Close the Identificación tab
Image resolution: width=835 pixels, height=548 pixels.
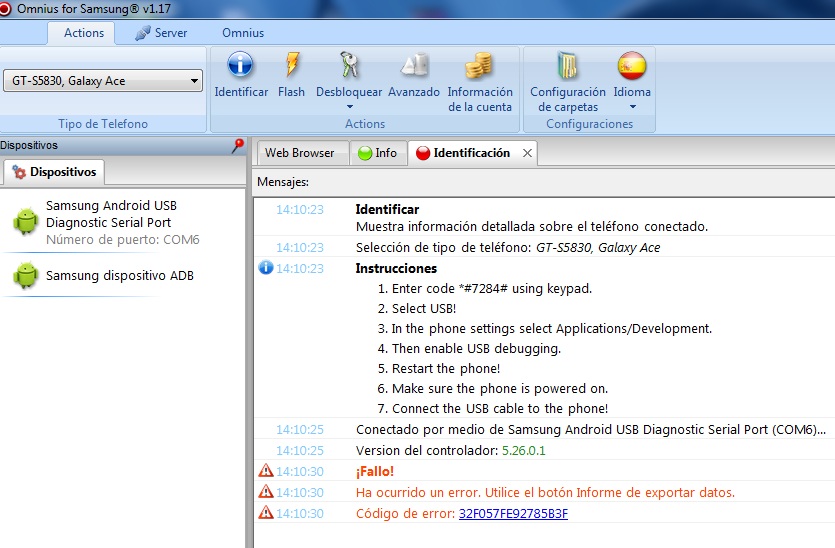click(527, 153)
